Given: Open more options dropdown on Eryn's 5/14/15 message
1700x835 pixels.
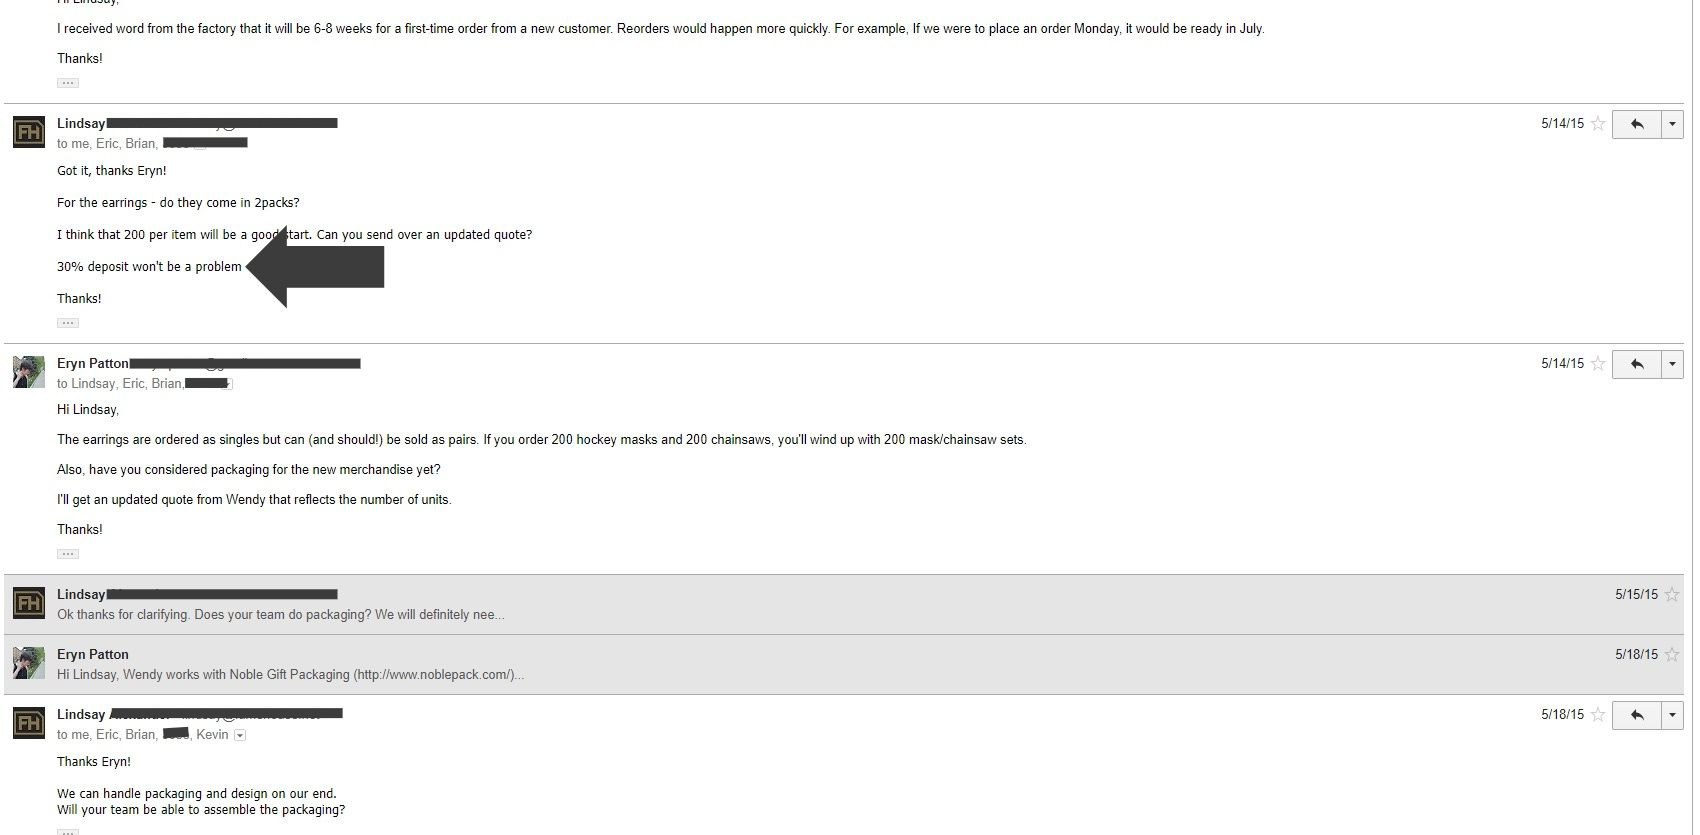Looking at the screenshot, I should 1672,364.
